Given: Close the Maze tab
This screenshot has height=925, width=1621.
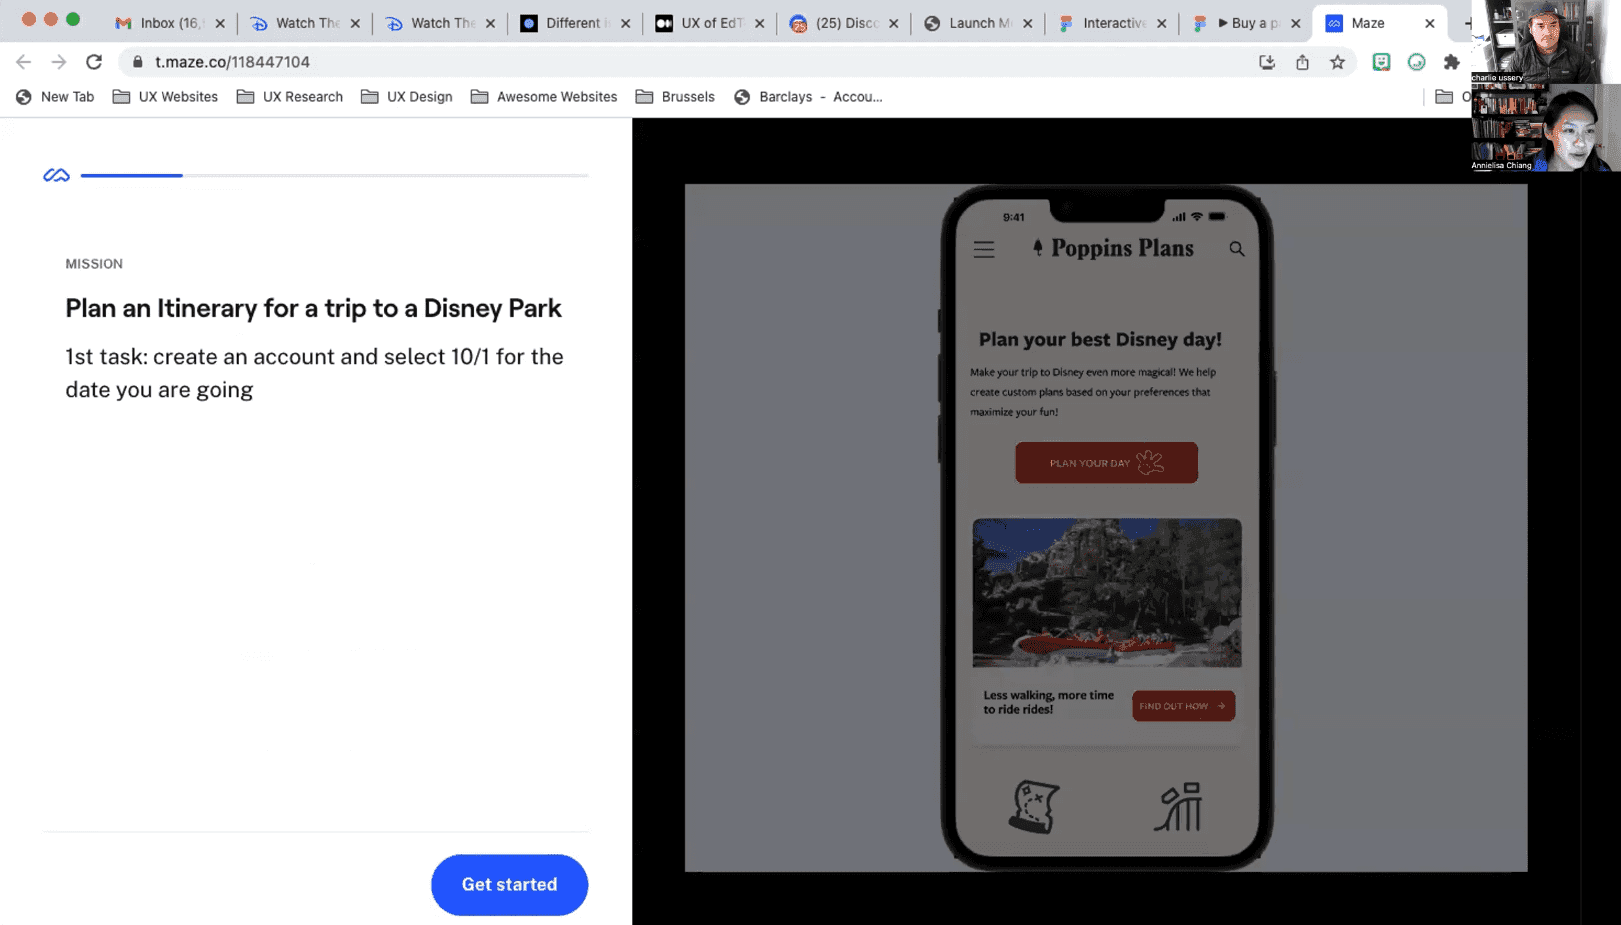Looking at the screenshot, I should [1429, 23].
